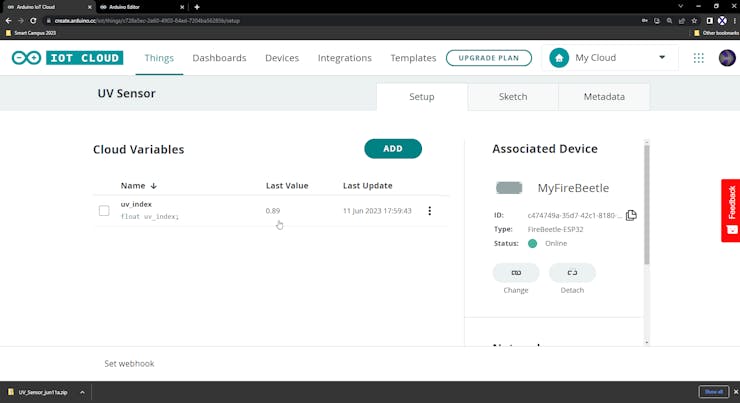
Task: Detach the associated device
Action: coord(572,273)
